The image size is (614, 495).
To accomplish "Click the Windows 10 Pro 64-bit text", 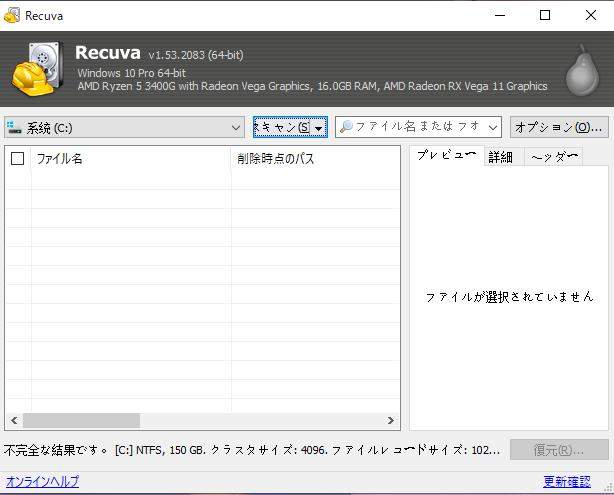I will [x=132, y=73].
